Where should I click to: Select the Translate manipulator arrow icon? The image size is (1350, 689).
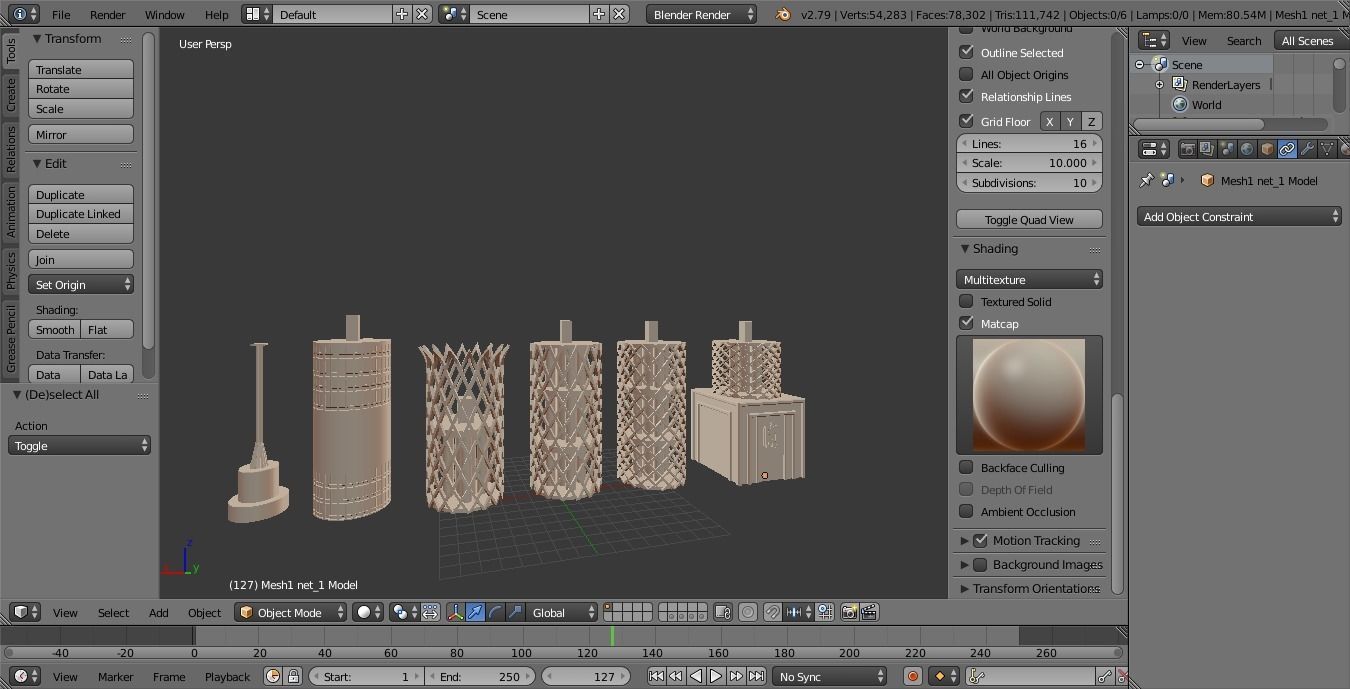coord(475,612)
